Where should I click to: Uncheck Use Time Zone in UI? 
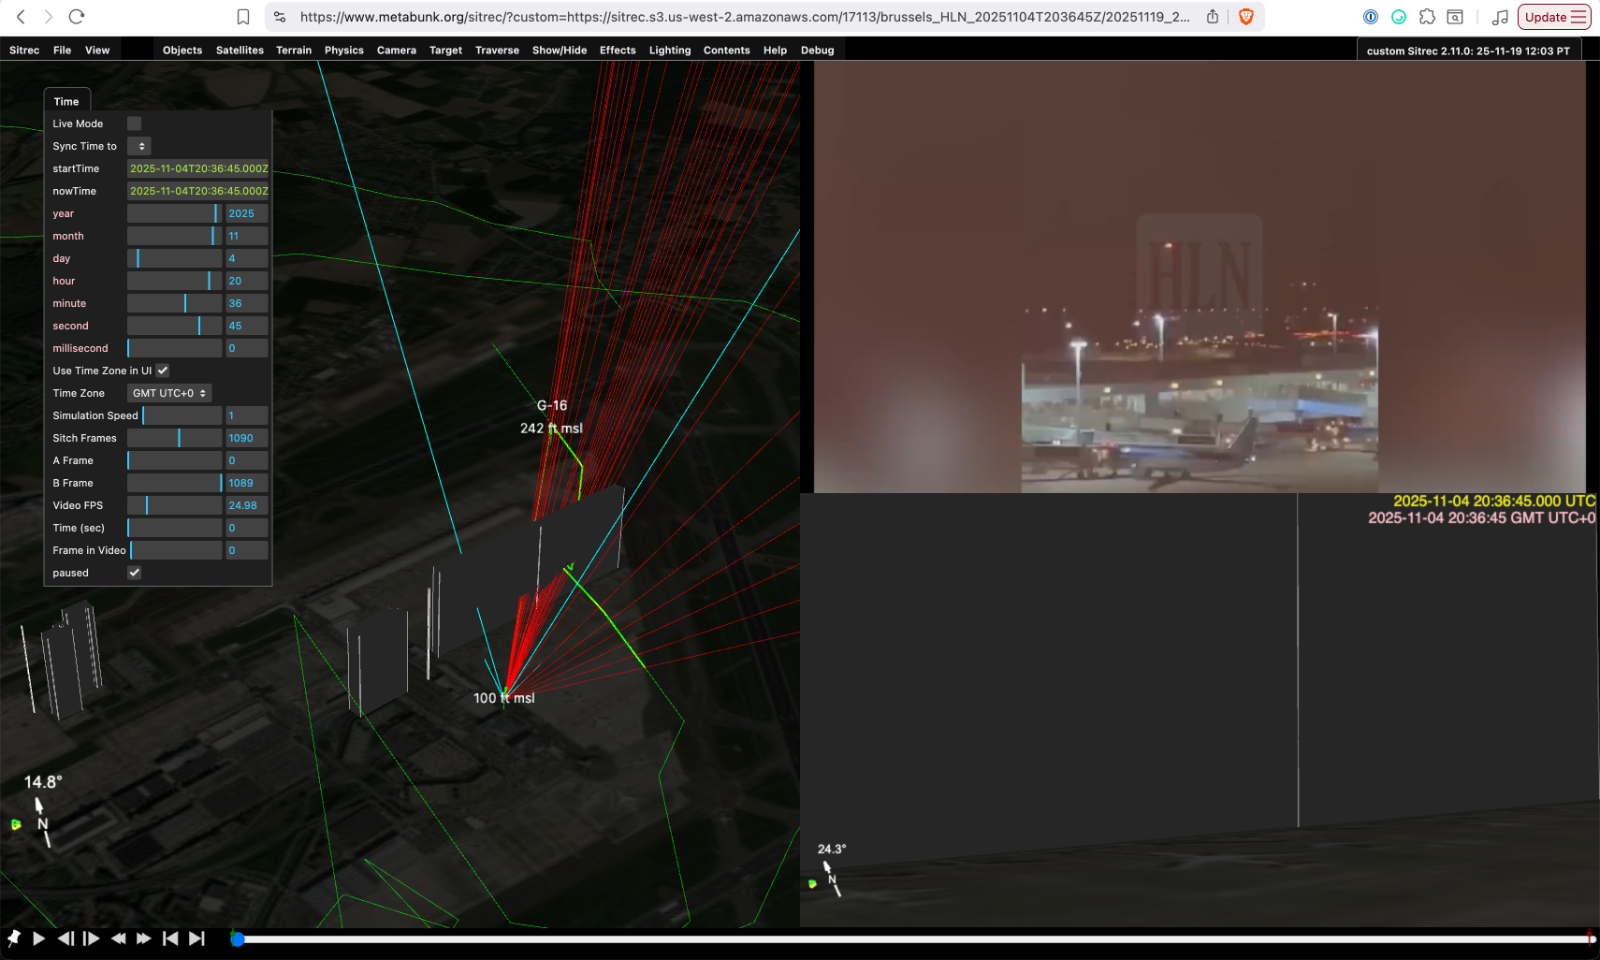[162, 370]
